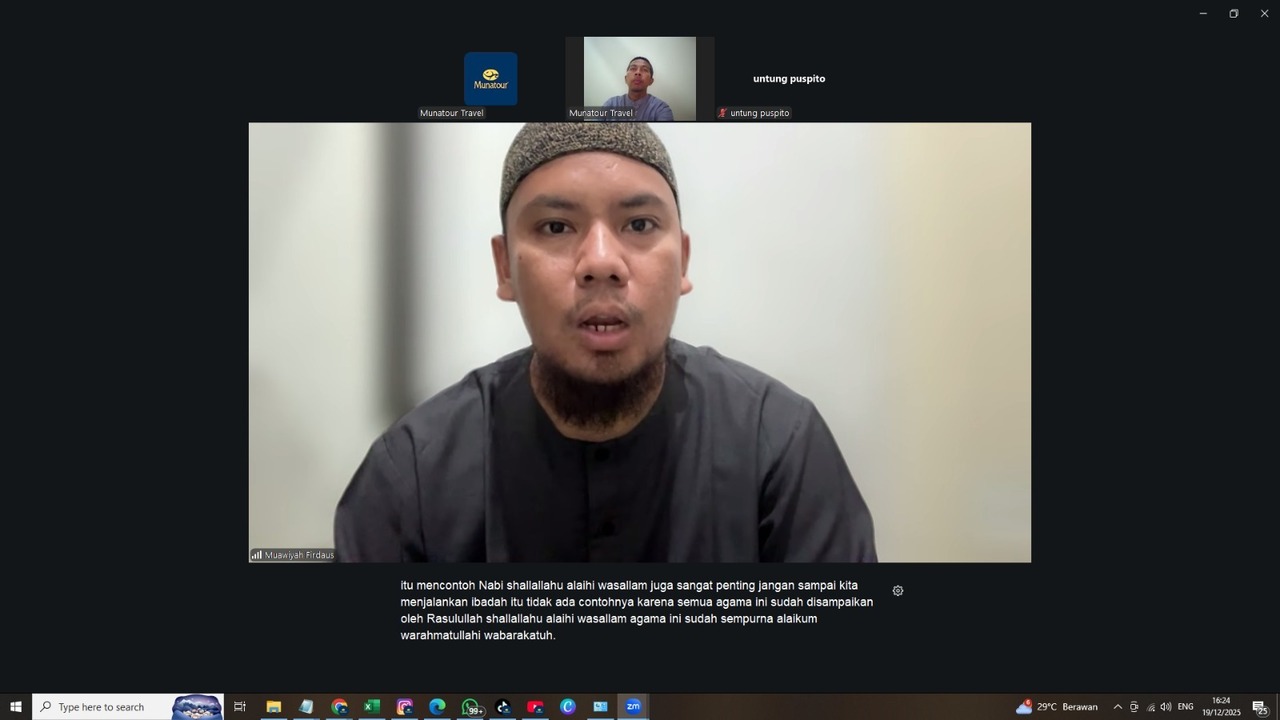Viewport: 1280px width, 720px height.
Task: Click the network signal strength indicator on Muawiyah's video
Action: click(256, 554)
